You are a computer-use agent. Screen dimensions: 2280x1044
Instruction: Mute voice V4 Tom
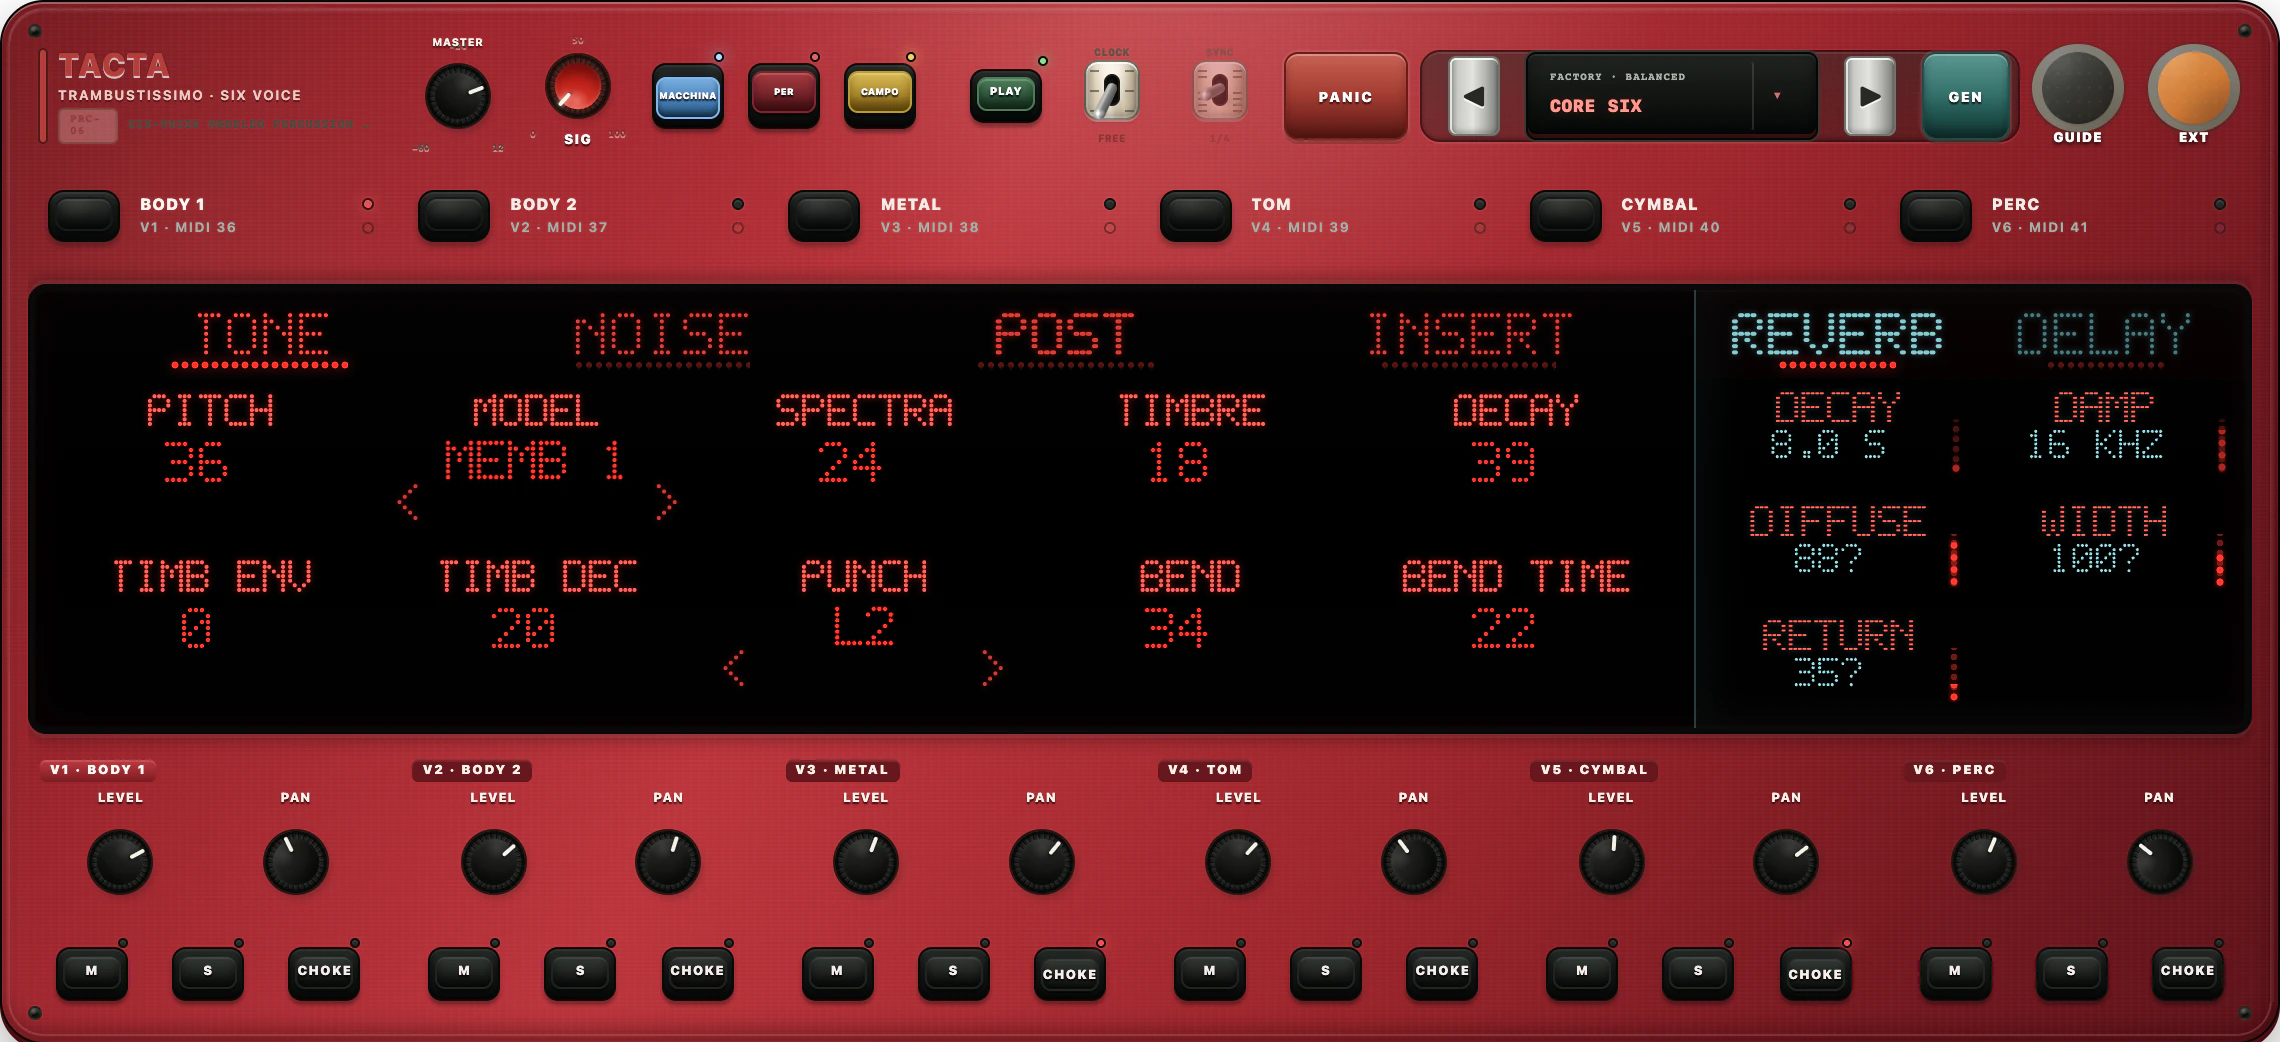click(x=1209, y=972)
